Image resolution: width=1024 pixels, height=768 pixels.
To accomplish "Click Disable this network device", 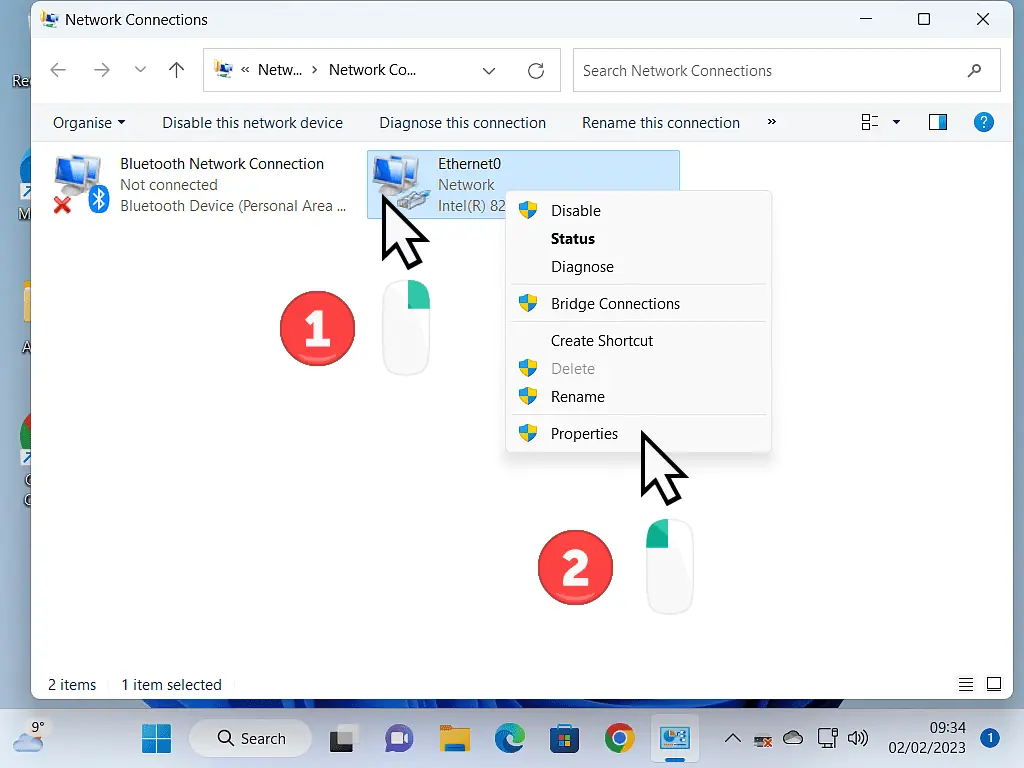I will (252, 123).
